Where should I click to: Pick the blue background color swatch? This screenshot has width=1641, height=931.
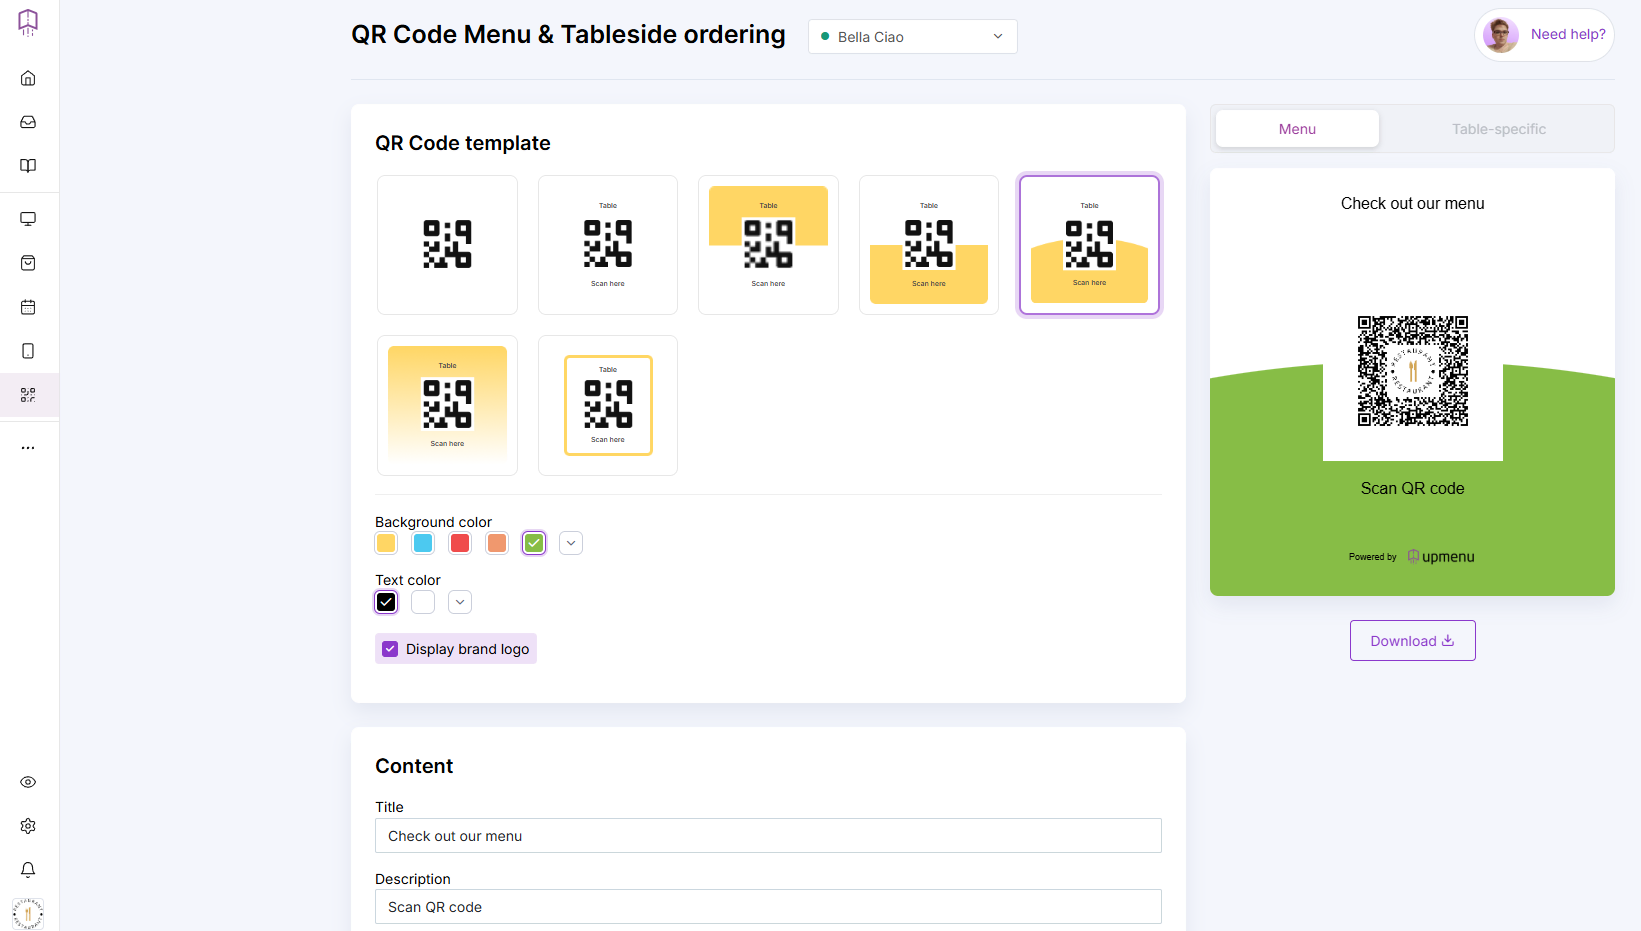[423, 543]
